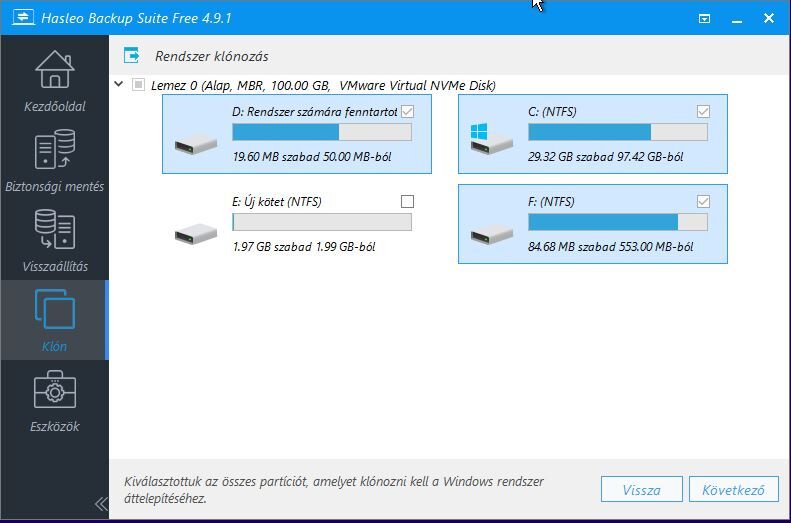Click the C: partition usage bar
Image resolution: width=791 pixels, height=523 pixels.
point(617,132)
